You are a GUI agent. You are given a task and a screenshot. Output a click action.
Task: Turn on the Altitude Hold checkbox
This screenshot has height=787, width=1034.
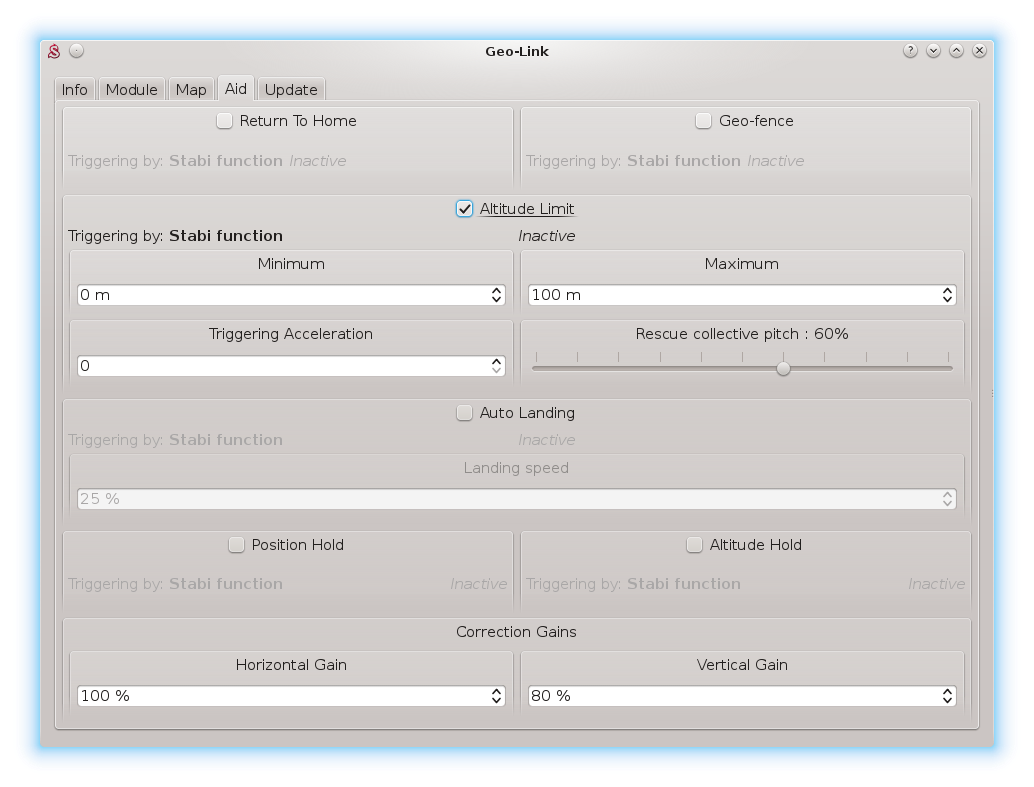pos(695,545)
